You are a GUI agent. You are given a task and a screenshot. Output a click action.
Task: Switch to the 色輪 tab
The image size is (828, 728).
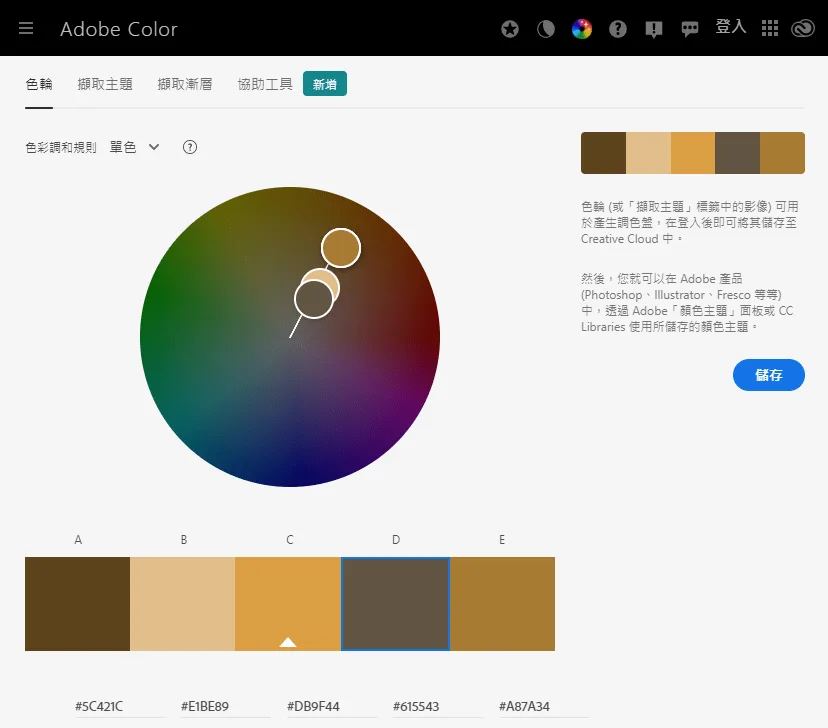point(39,84)
